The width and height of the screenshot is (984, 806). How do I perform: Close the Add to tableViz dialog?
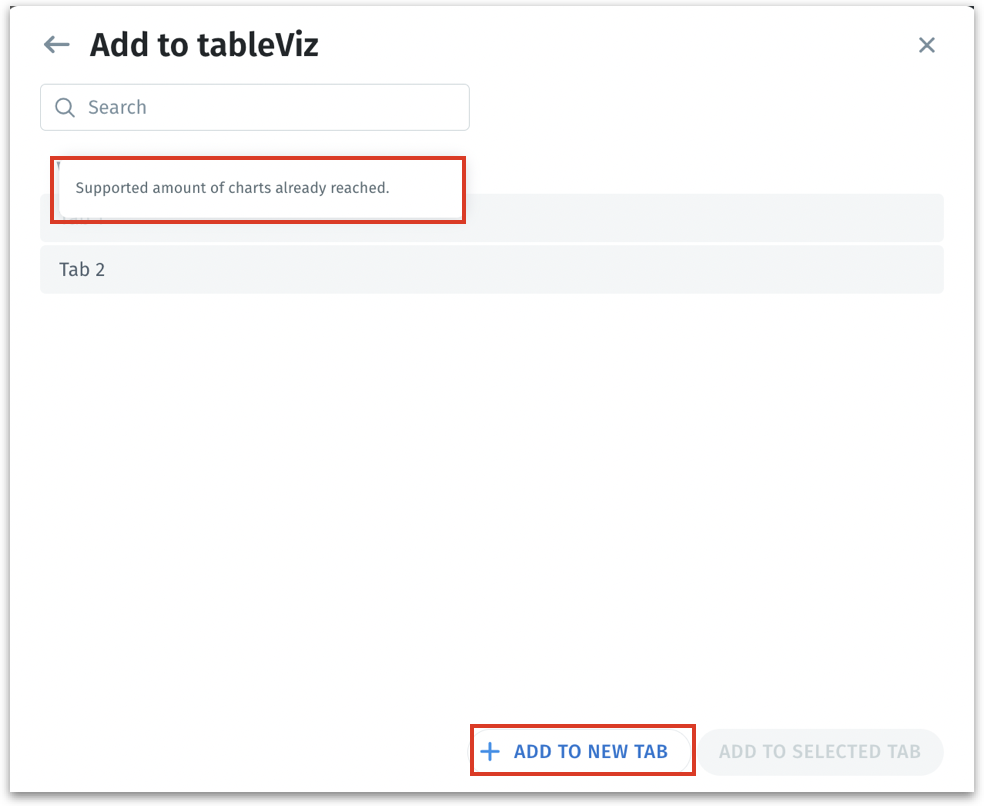tap(927, 45)
